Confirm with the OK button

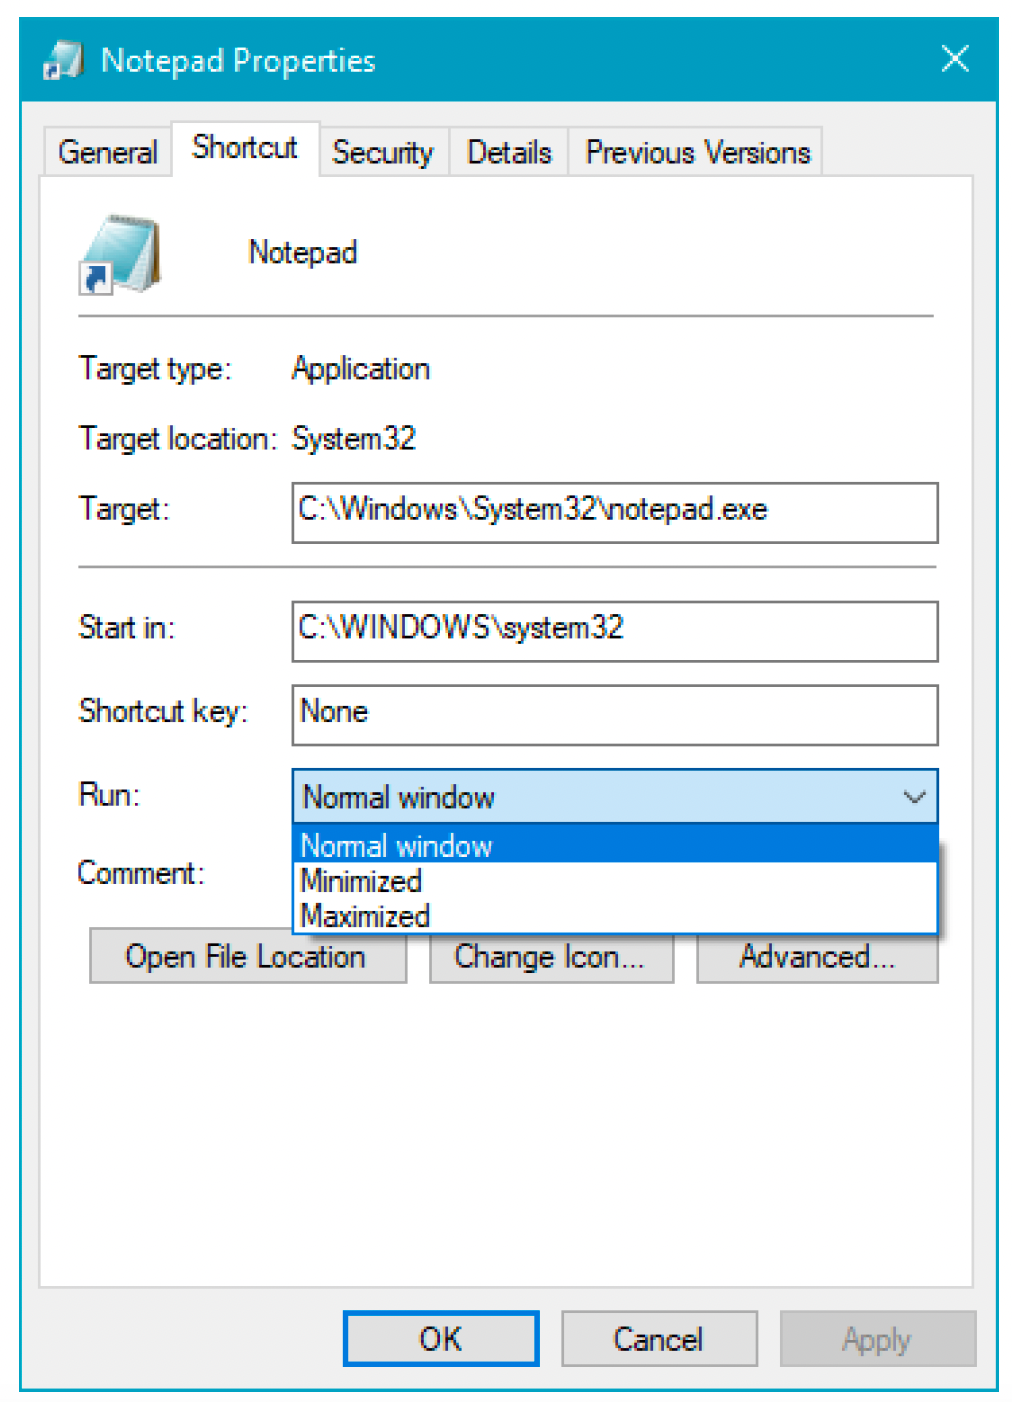pyautogui.click(x=441, y=1338)
